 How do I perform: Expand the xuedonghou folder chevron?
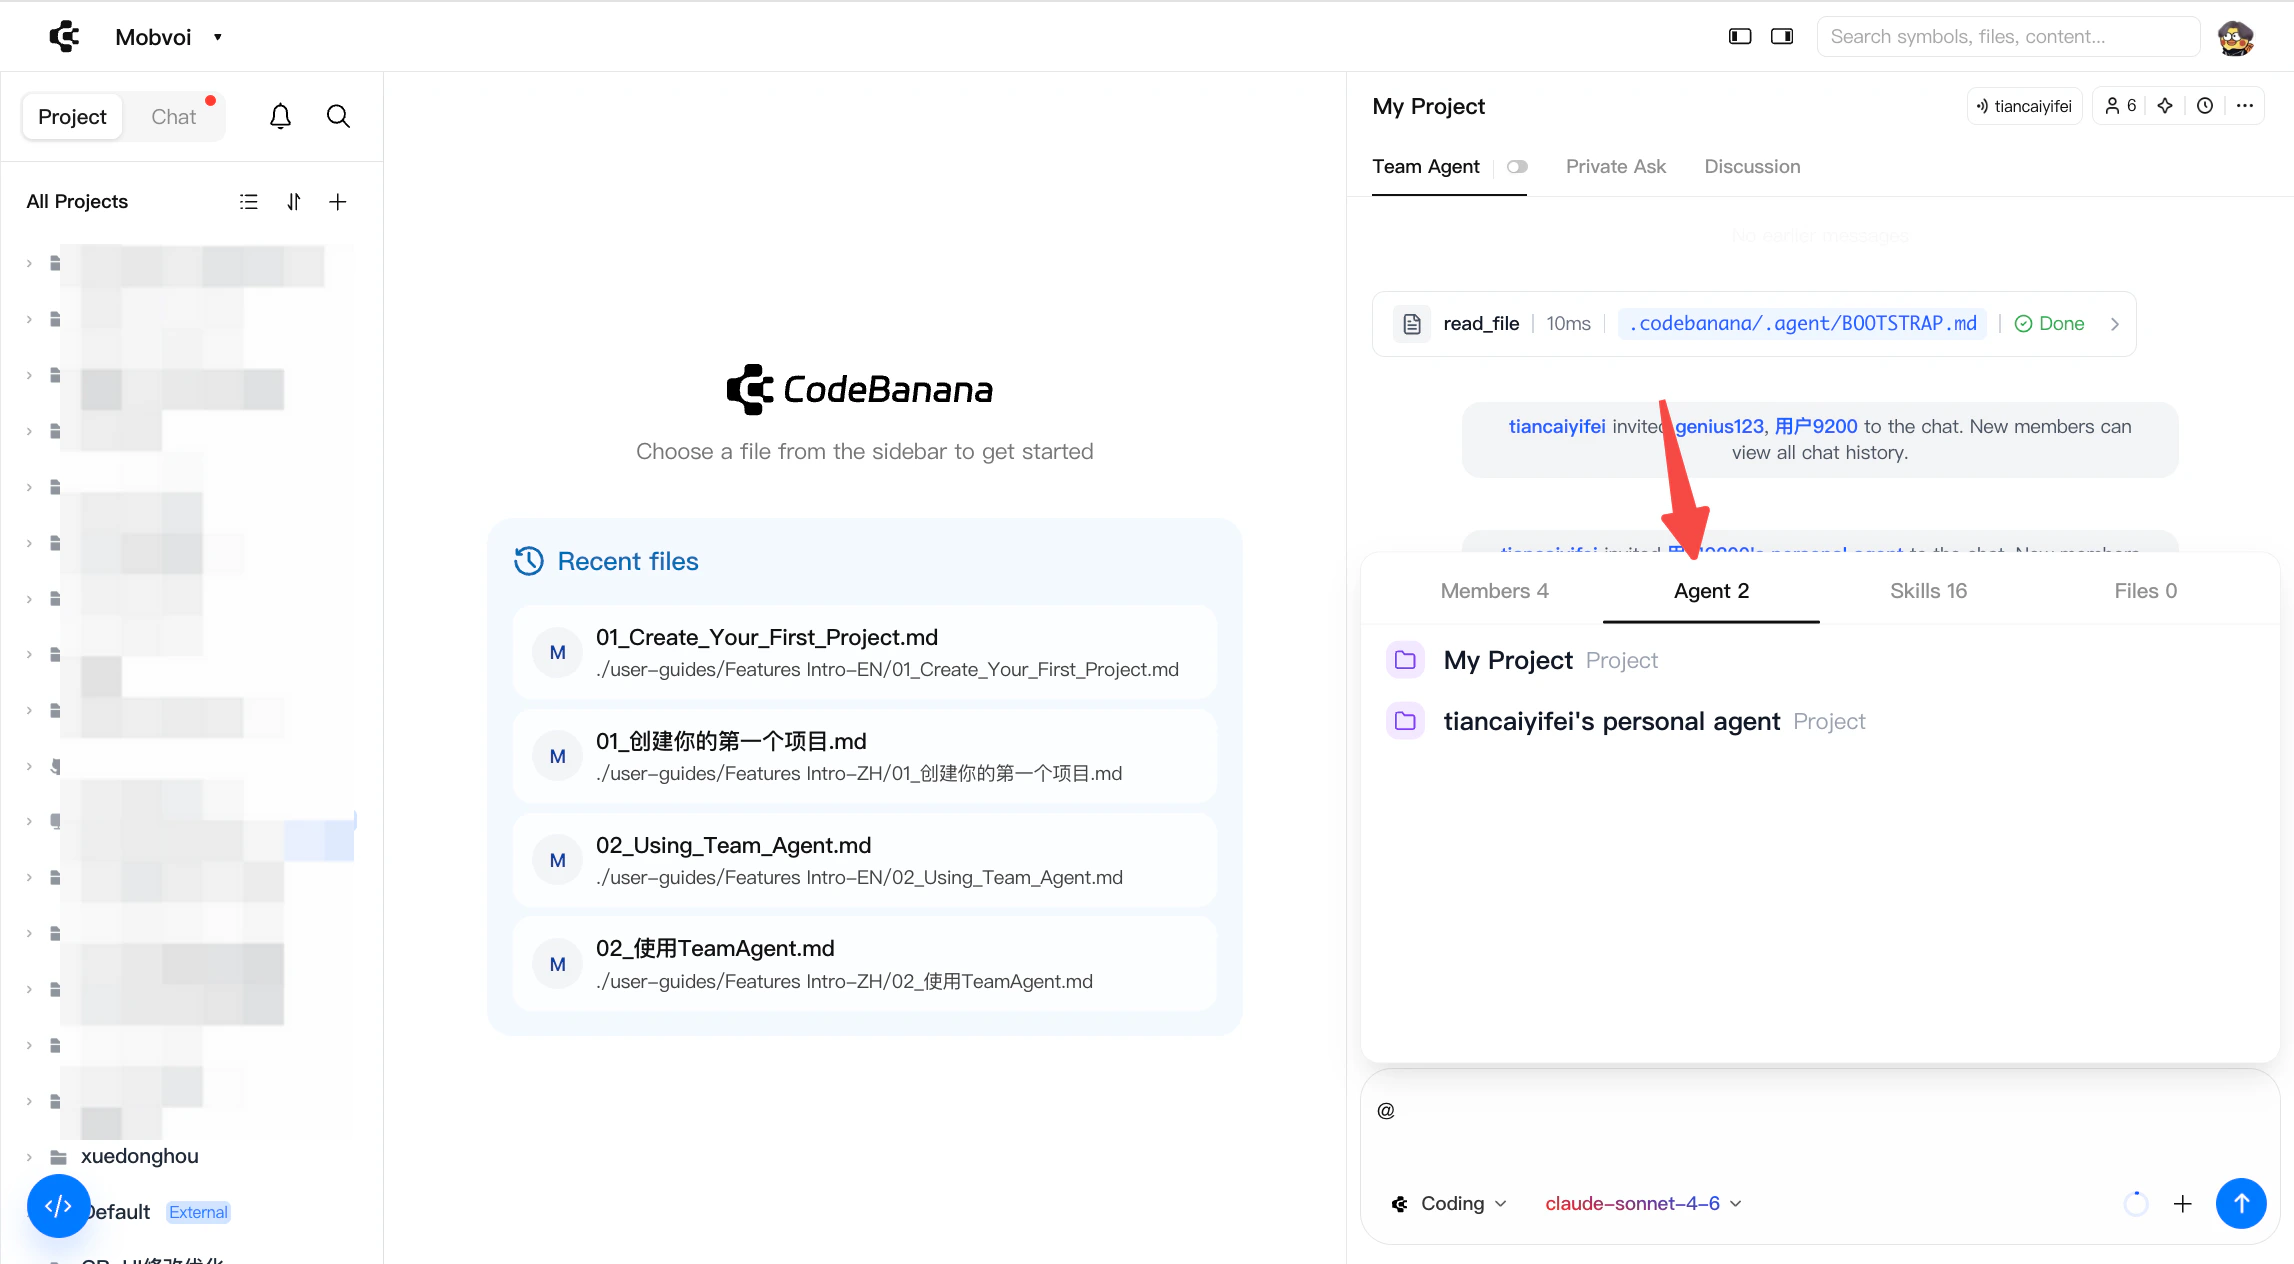[29, 1157]
